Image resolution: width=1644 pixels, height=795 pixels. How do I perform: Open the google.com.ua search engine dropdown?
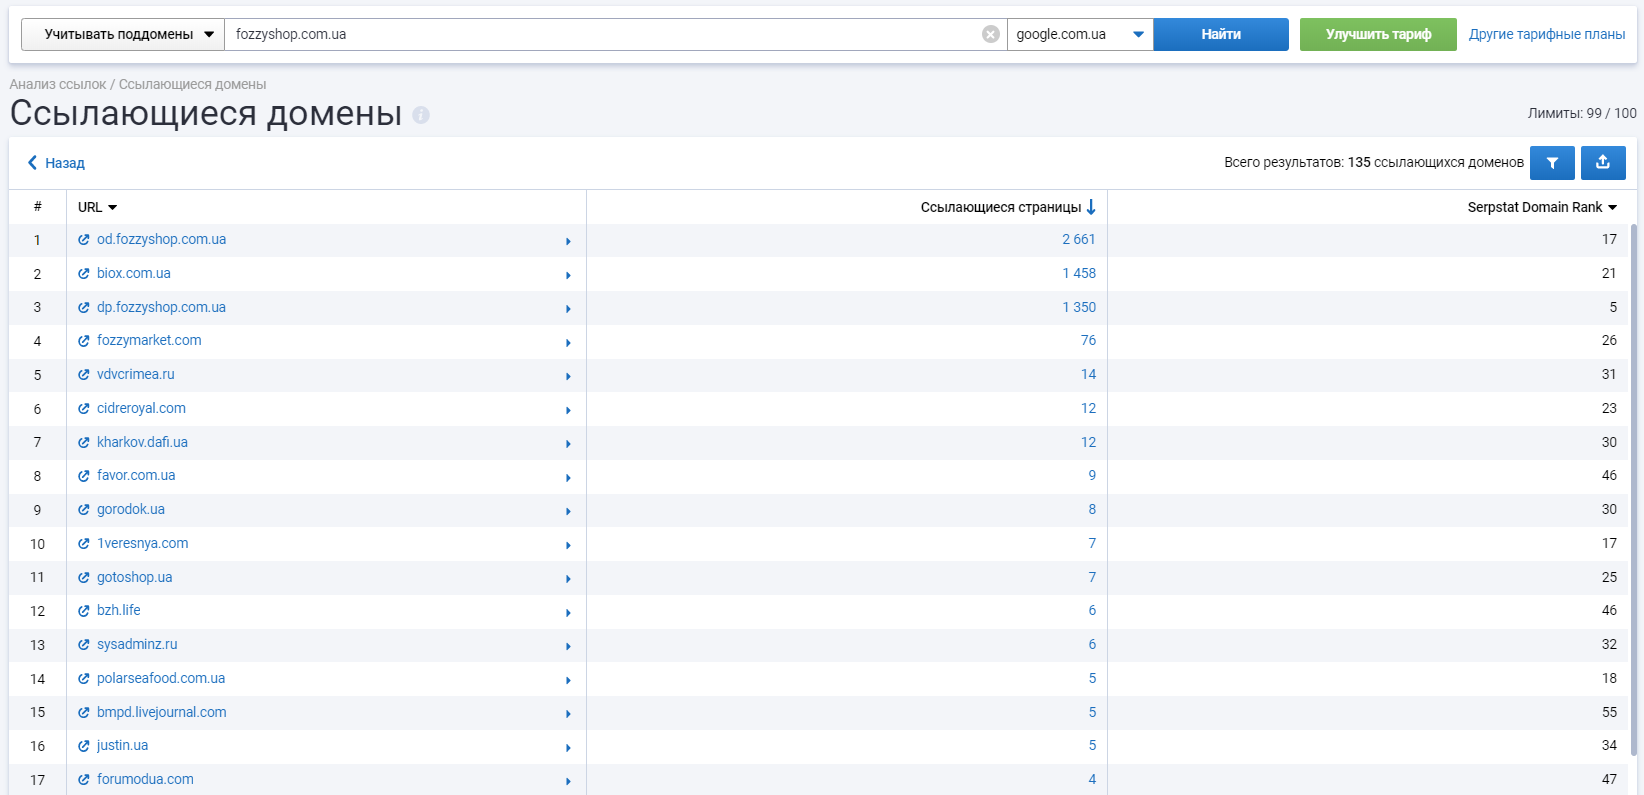point(1079,34)
